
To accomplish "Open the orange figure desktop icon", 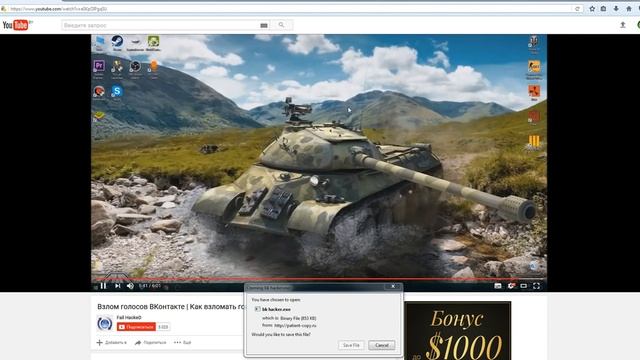I will click(x=154, y=67).
